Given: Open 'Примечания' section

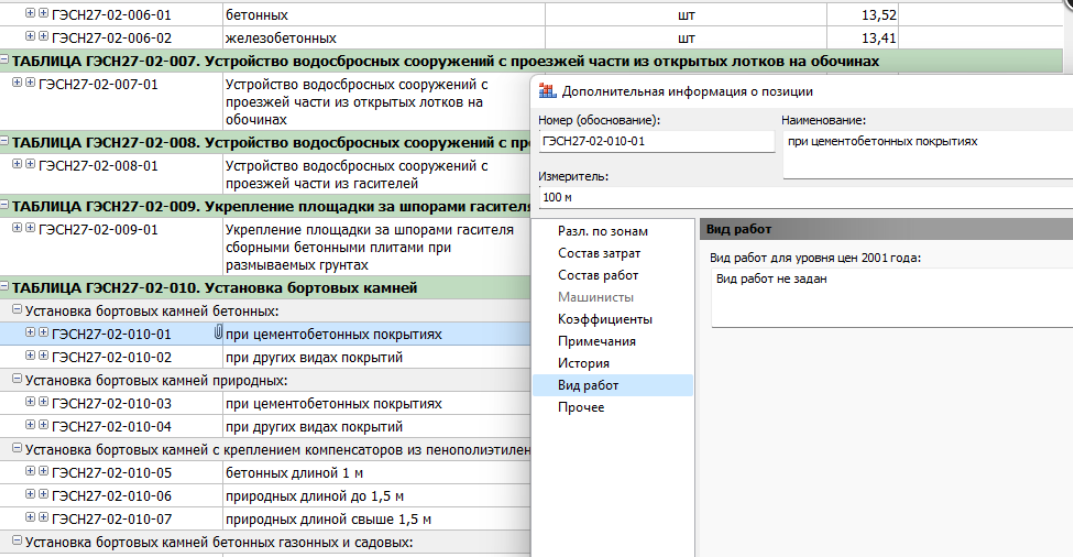Looking at the screenshot, I should coord(596,341).
